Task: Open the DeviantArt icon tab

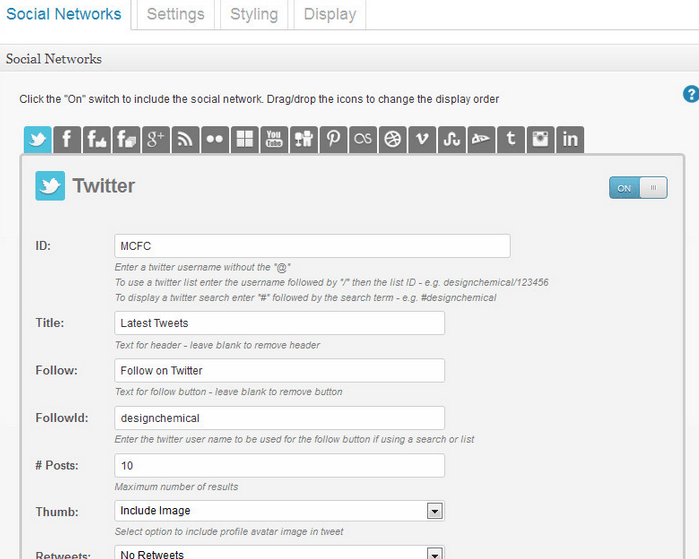Action: (x=481, y=140)
